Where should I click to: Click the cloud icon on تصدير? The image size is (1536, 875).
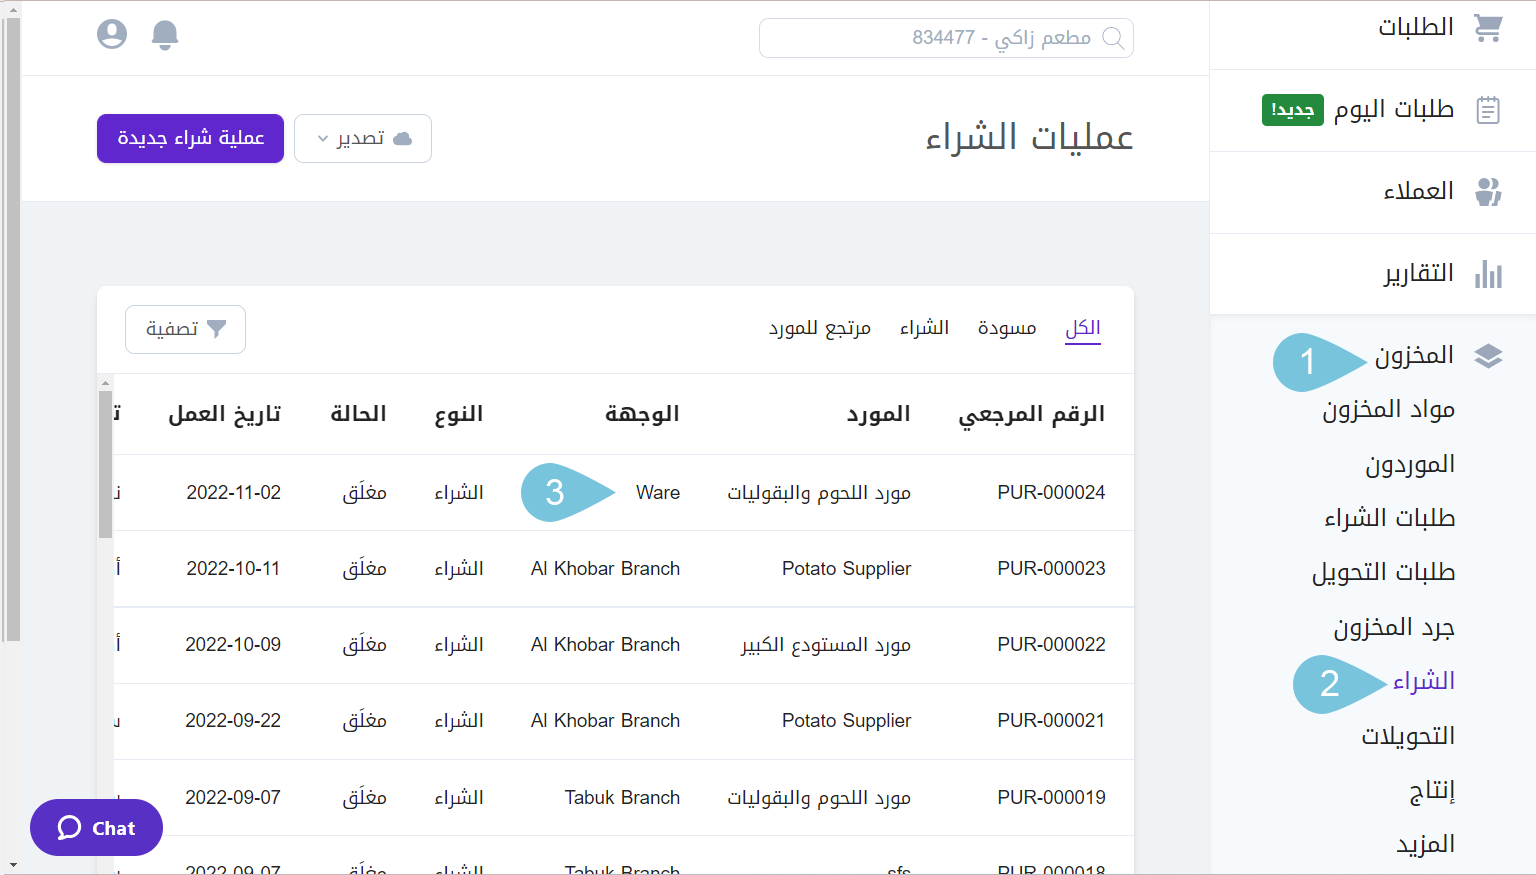tap(403, 138)
